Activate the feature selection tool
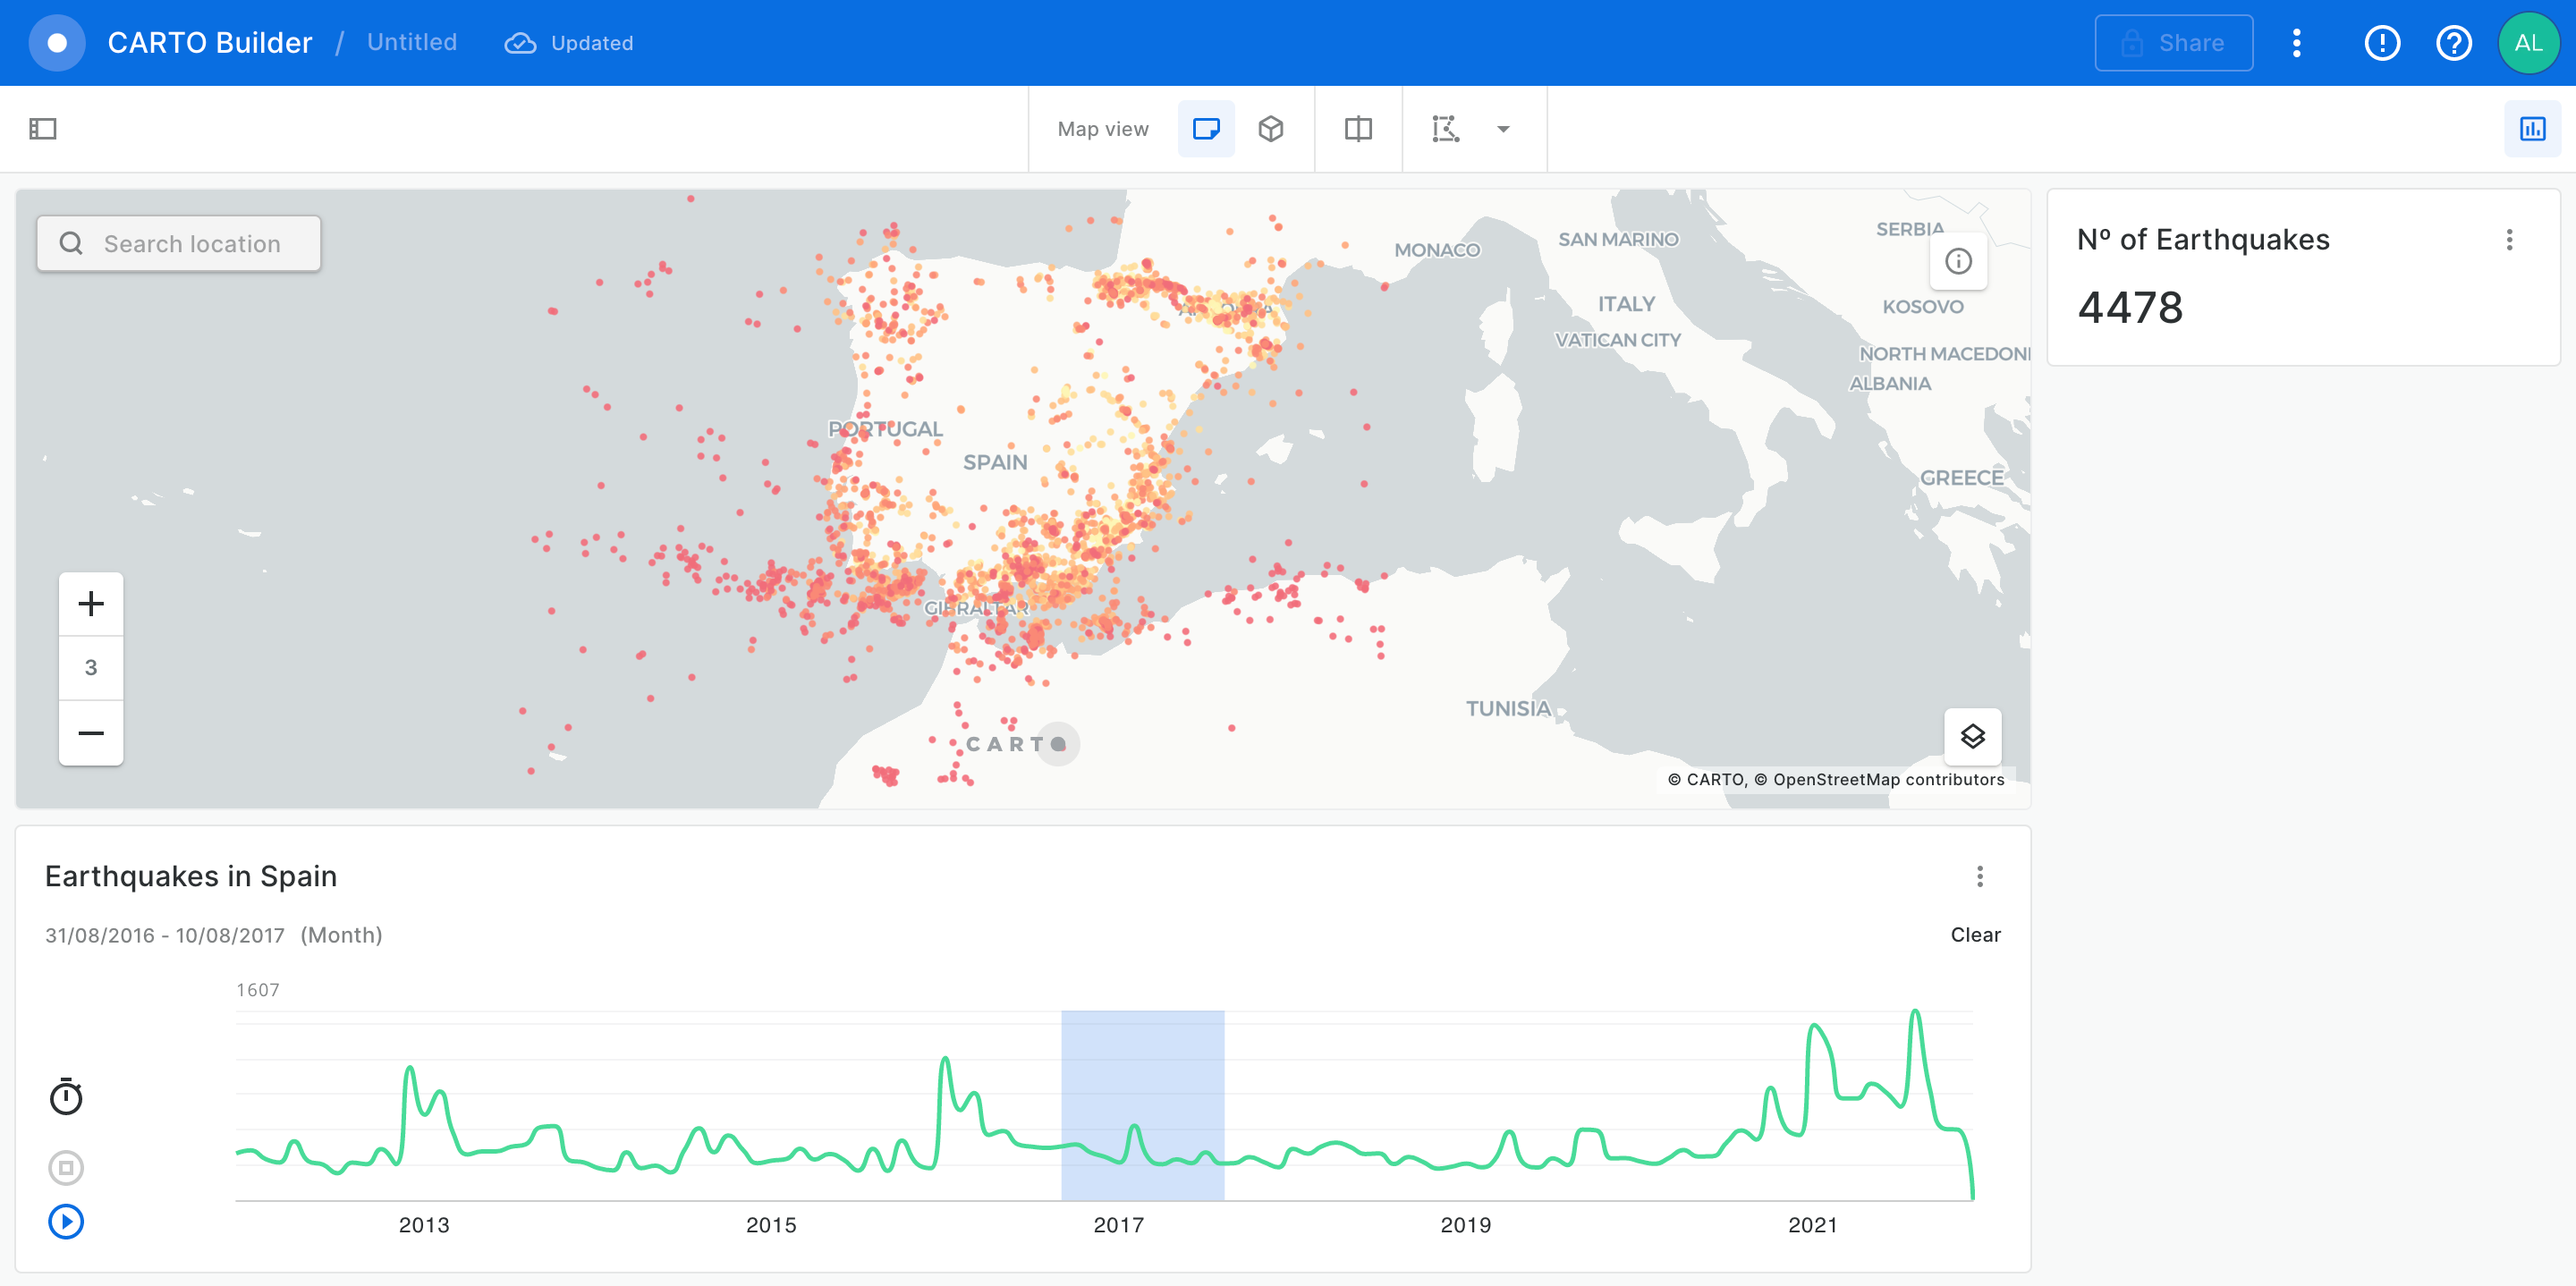 click(x=1445, y=129)
